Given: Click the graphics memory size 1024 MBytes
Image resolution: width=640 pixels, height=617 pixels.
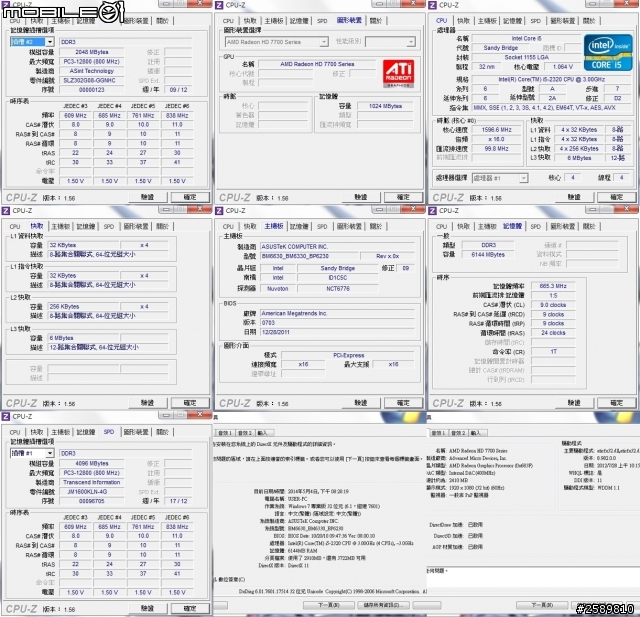Looking at the screenshot, I should pos(385,106).
